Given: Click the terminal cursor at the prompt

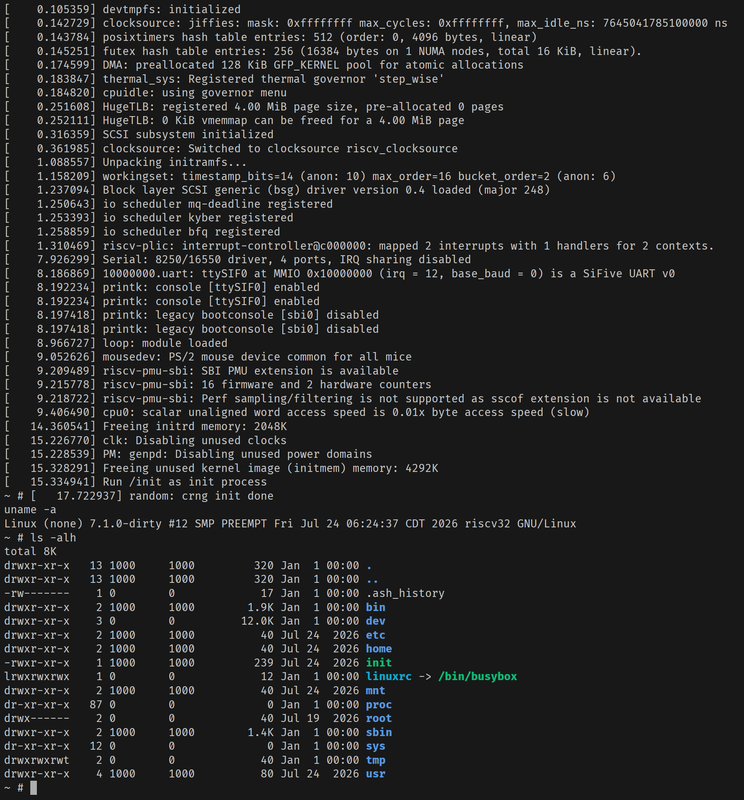Looking at the screenshot, I should pos(34,788).
